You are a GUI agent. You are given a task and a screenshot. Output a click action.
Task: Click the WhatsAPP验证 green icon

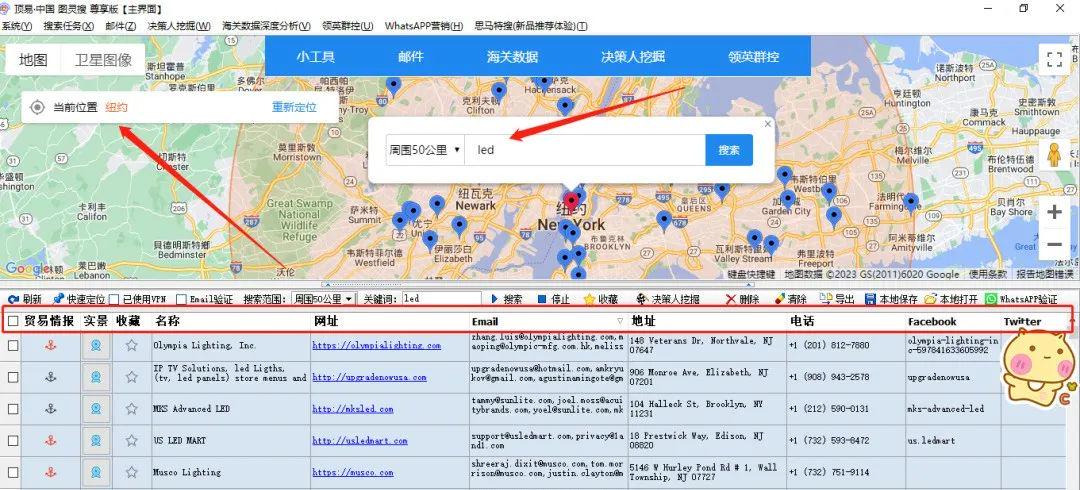pos(990,299)
